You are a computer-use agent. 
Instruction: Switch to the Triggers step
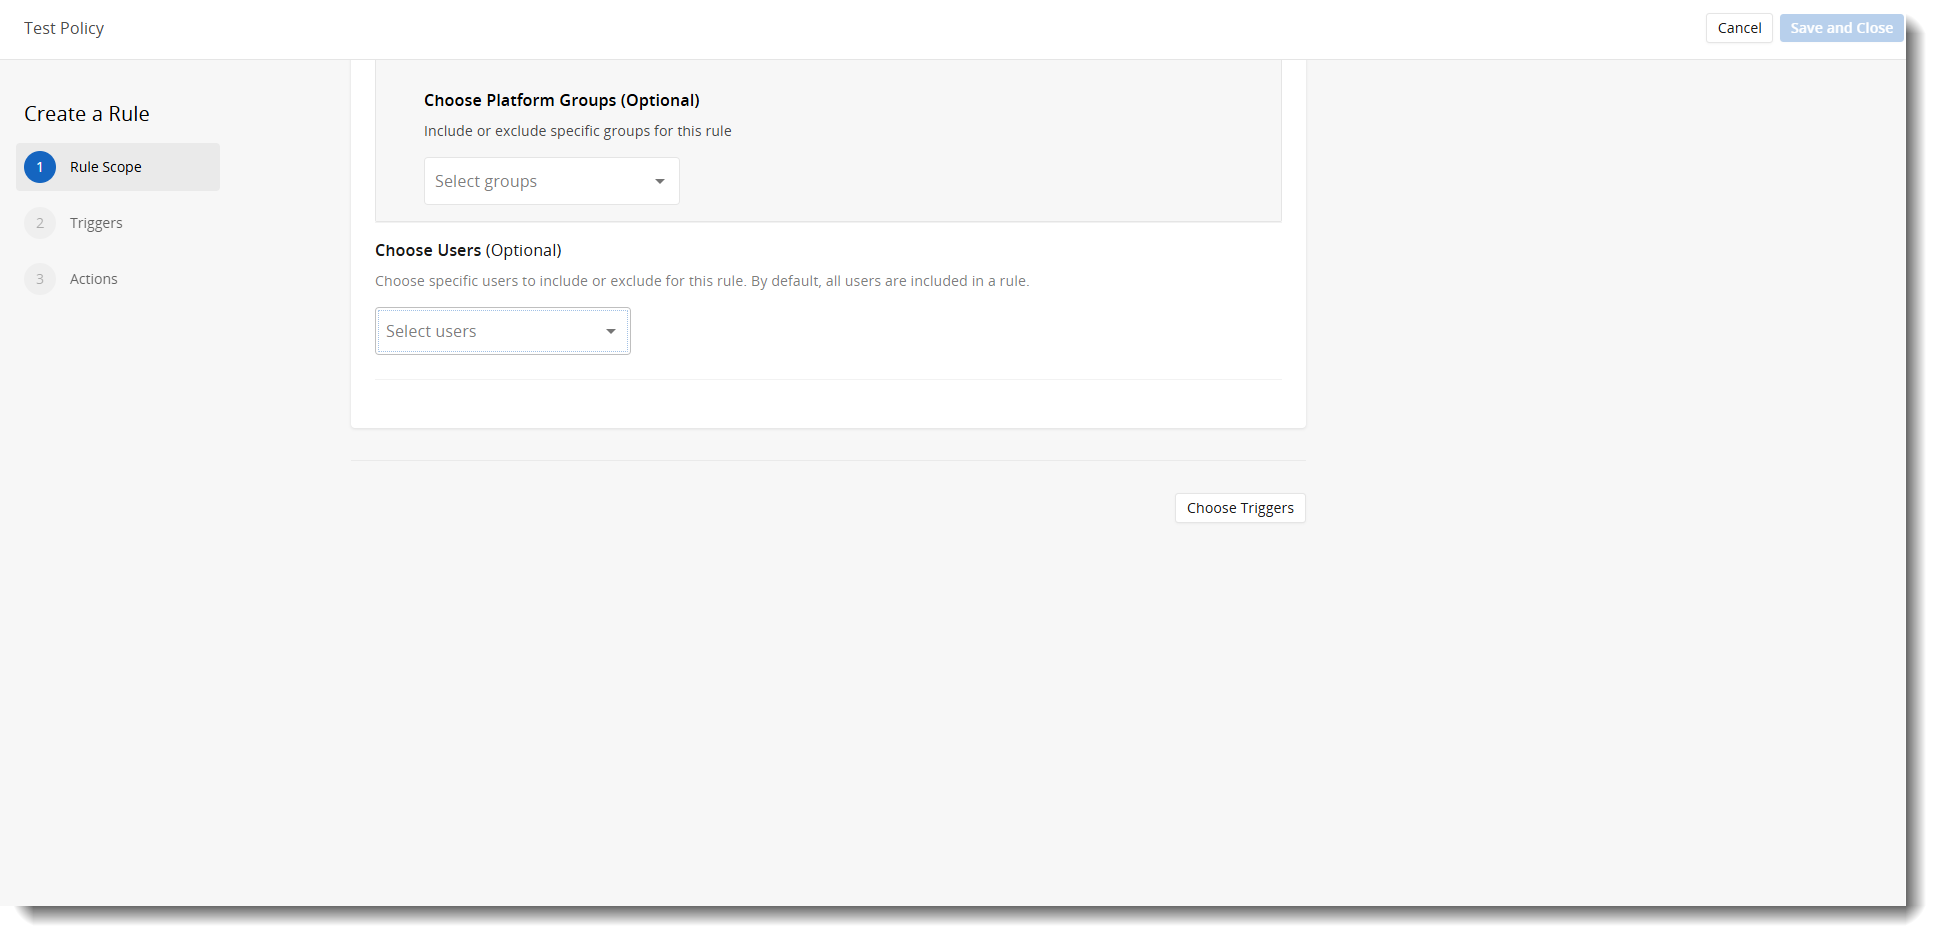point(96,223)
